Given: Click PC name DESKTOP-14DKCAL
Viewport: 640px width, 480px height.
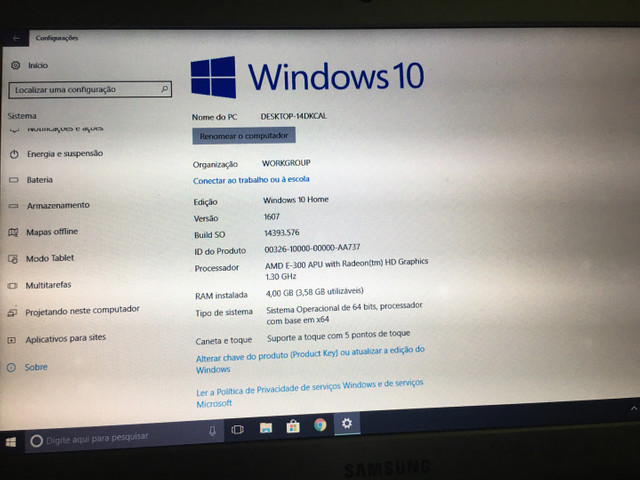Looking at the screenshot, I should pyautogui.click(x=294, y=116).
